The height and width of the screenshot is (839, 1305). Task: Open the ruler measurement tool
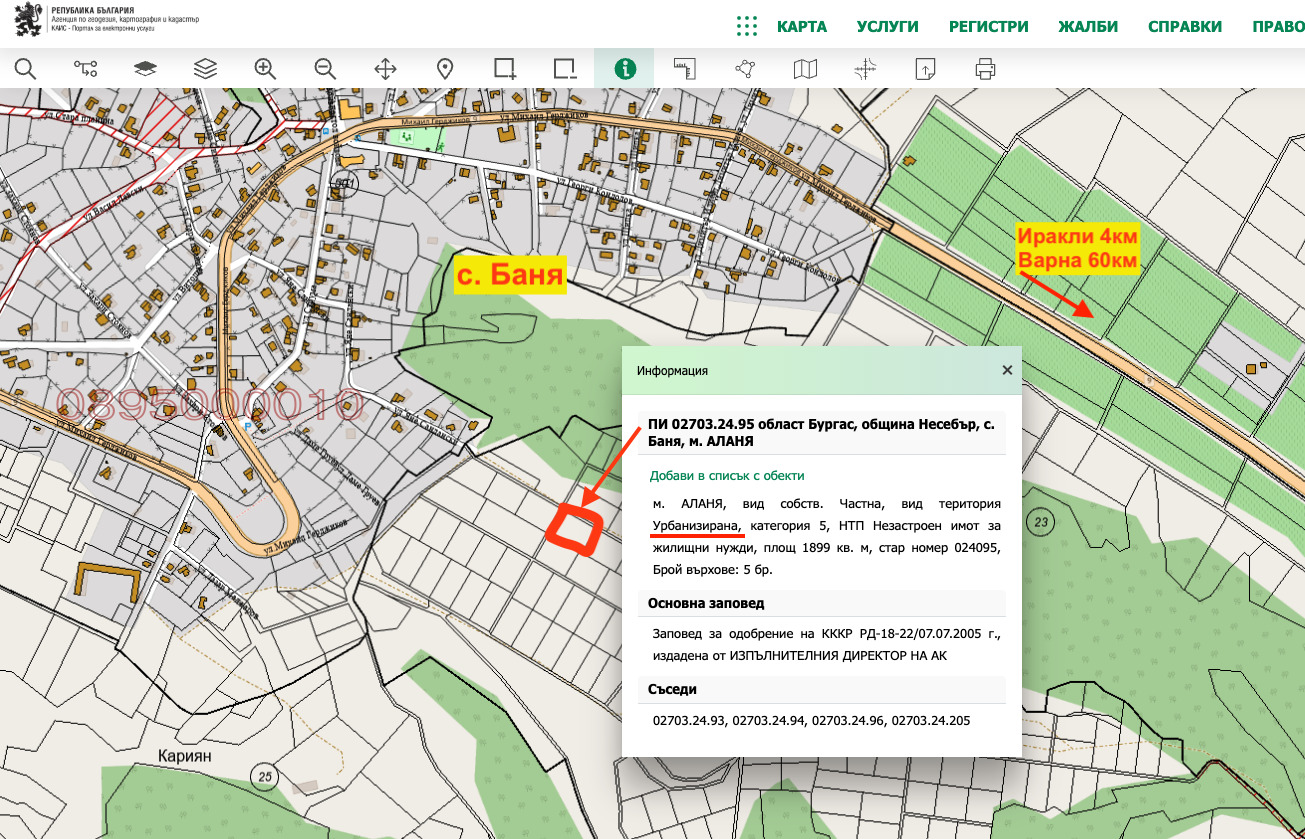(685, 68)
